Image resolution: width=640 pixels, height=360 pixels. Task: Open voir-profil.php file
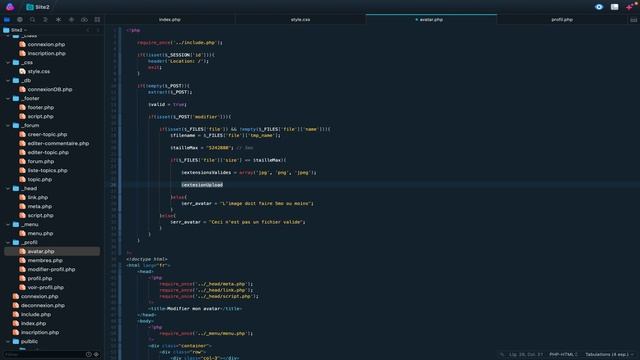pyautogui.click(x=42, y=287)
